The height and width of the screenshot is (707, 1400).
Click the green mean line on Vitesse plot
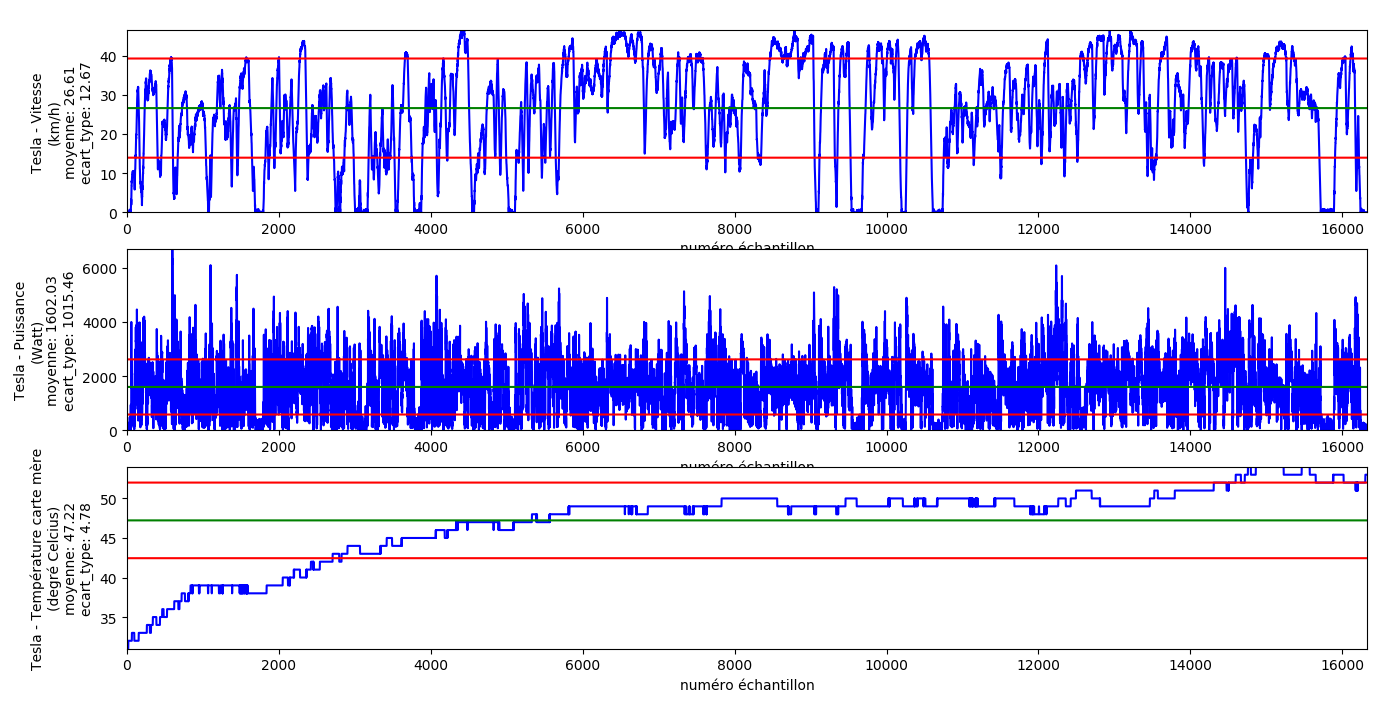click(x=747, y=108)
